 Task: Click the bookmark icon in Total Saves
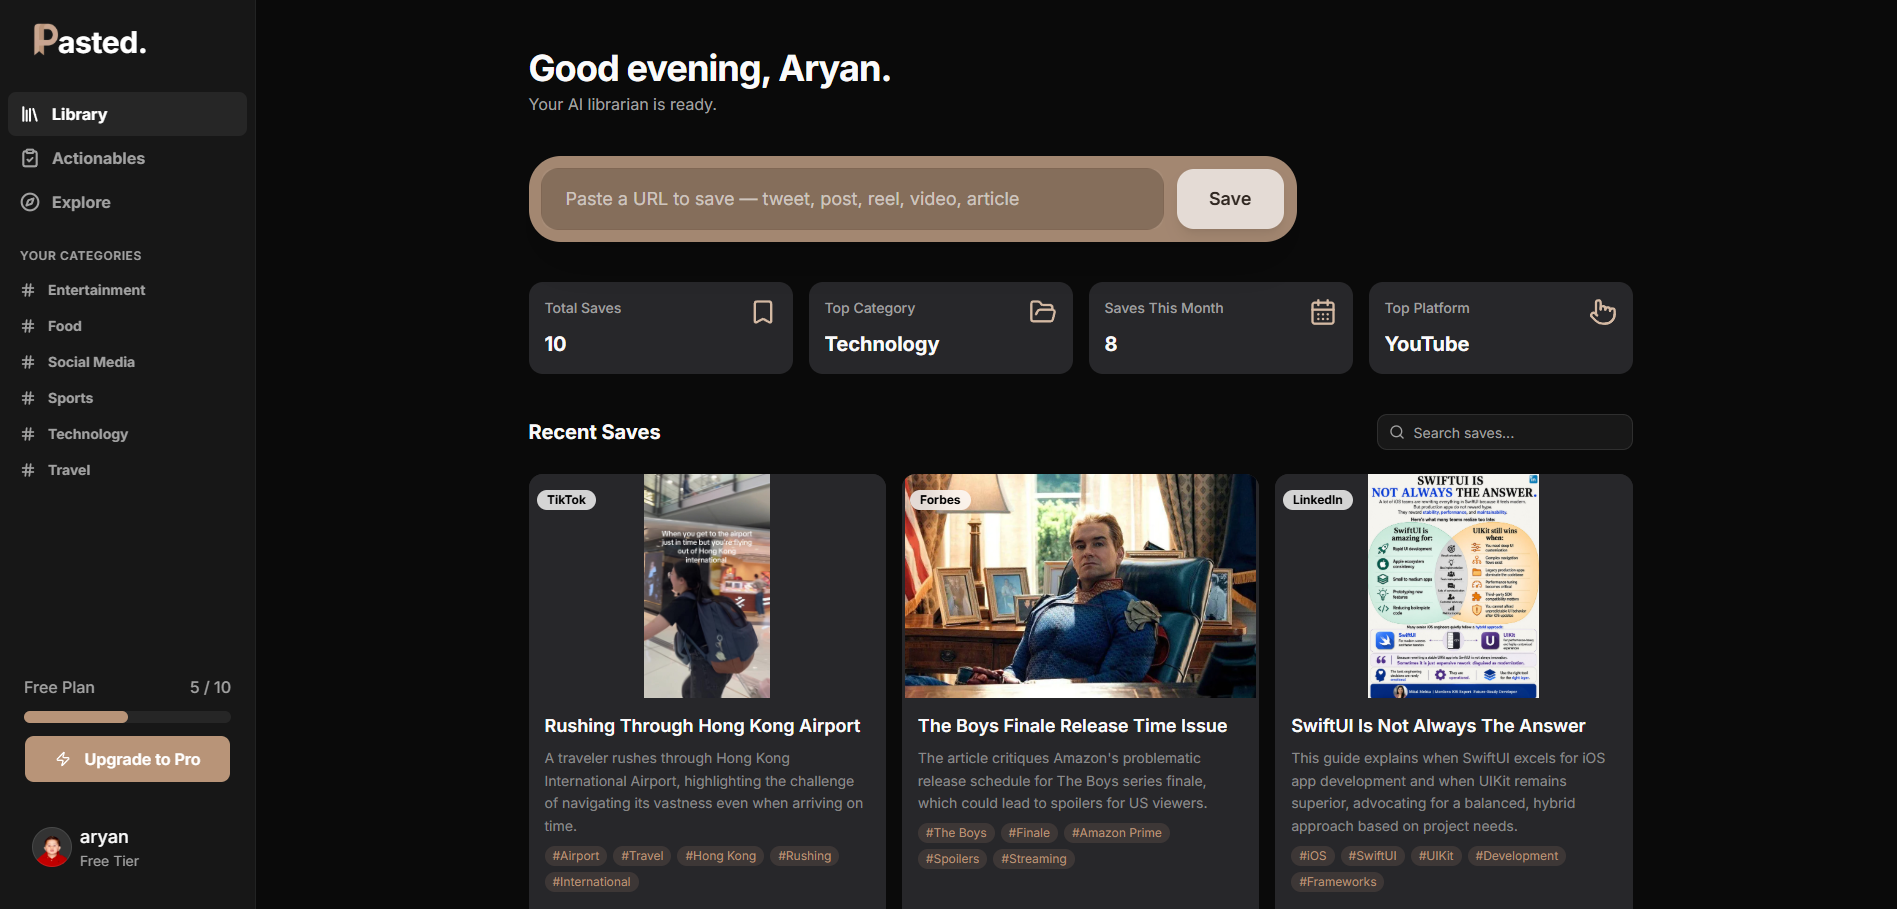point(763,312)
